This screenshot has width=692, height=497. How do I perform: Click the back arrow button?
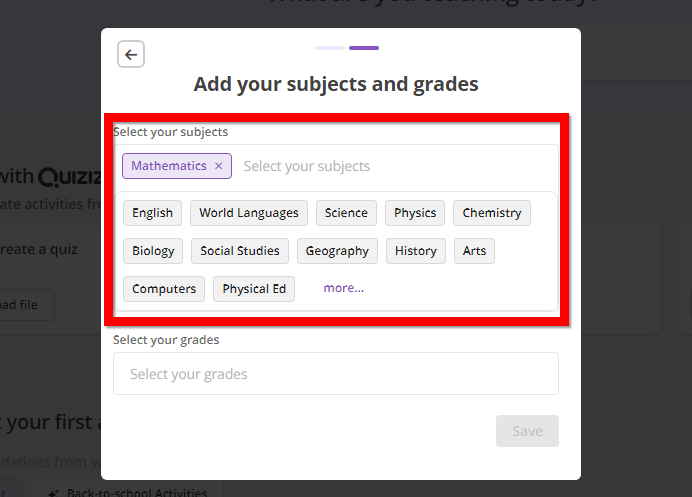point(131,54)
